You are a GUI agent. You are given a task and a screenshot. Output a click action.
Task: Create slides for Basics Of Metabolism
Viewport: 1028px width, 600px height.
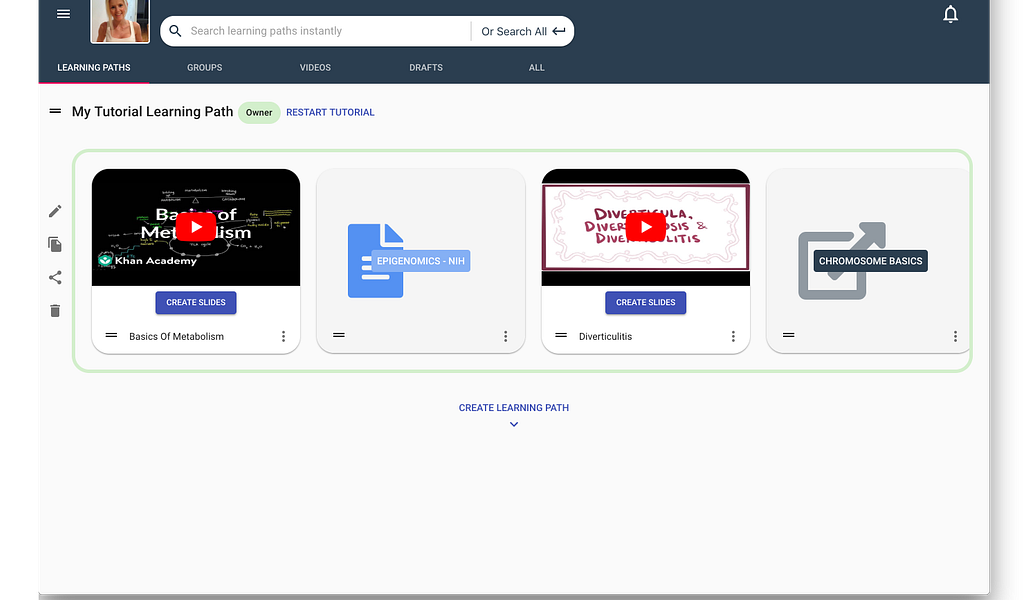pyautogui.click(x=196, y=302)
